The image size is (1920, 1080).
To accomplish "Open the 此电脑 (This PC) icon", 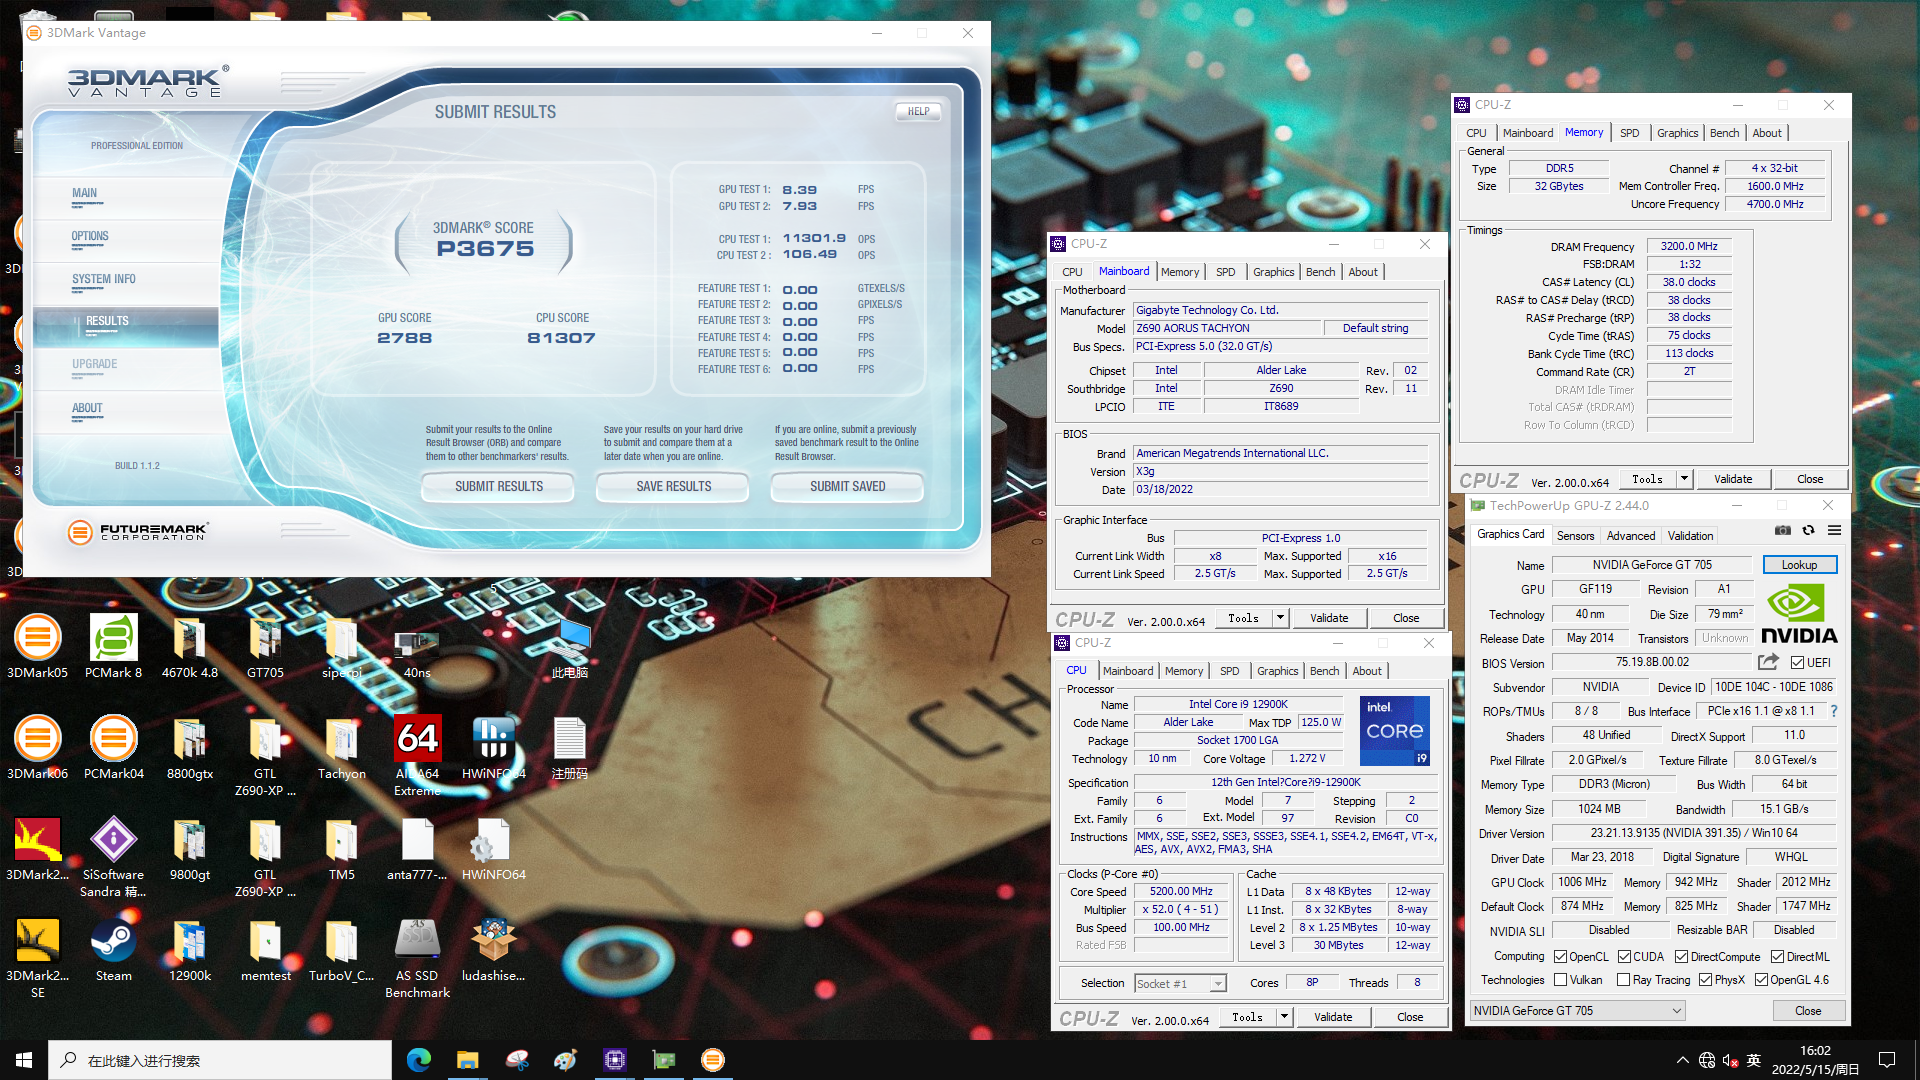I will click(569, 646).
